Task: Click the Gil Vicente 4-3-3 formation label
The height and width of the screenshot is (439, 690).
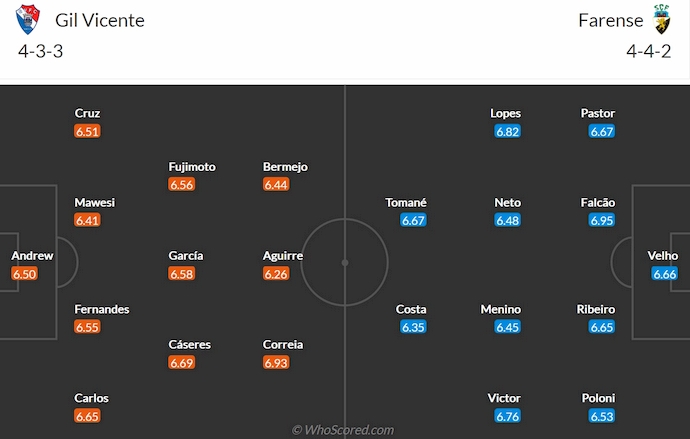Action: coord(41,52)
